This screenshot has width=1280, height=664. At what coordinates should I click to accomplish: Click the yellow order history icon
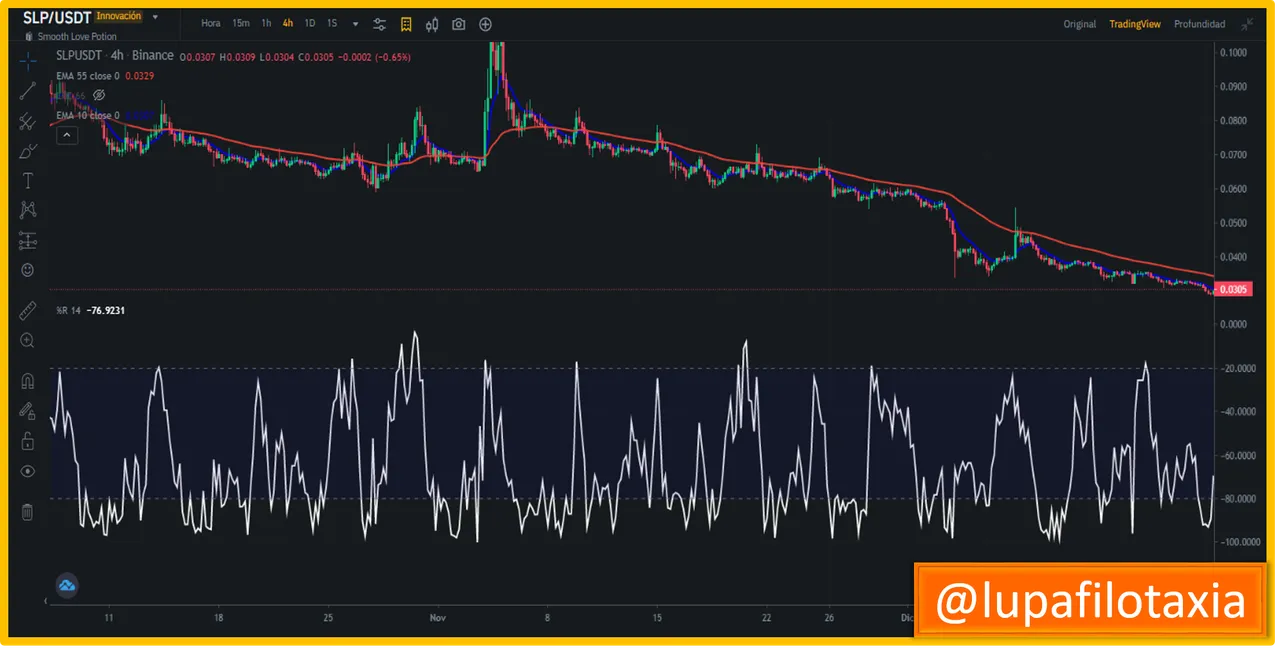coord(406,24)
